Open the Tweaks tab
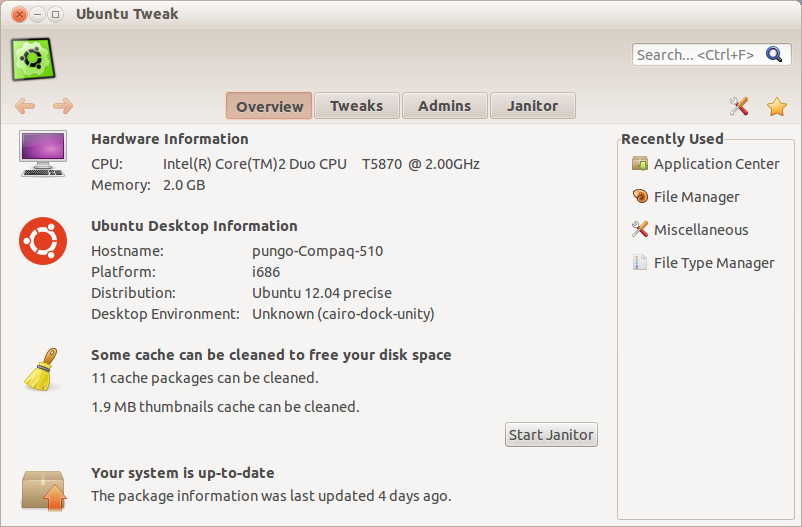 356,106
